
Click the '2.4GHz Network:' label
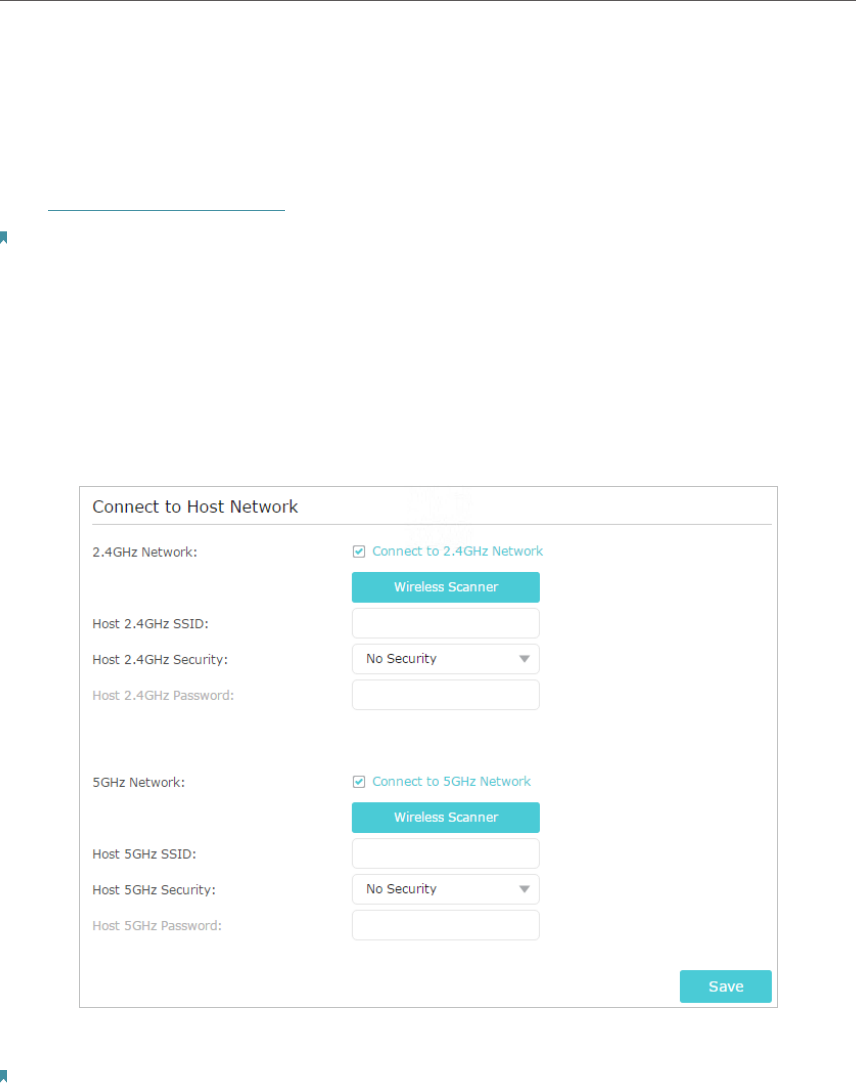pyautogui.click(x=144, y=553)
